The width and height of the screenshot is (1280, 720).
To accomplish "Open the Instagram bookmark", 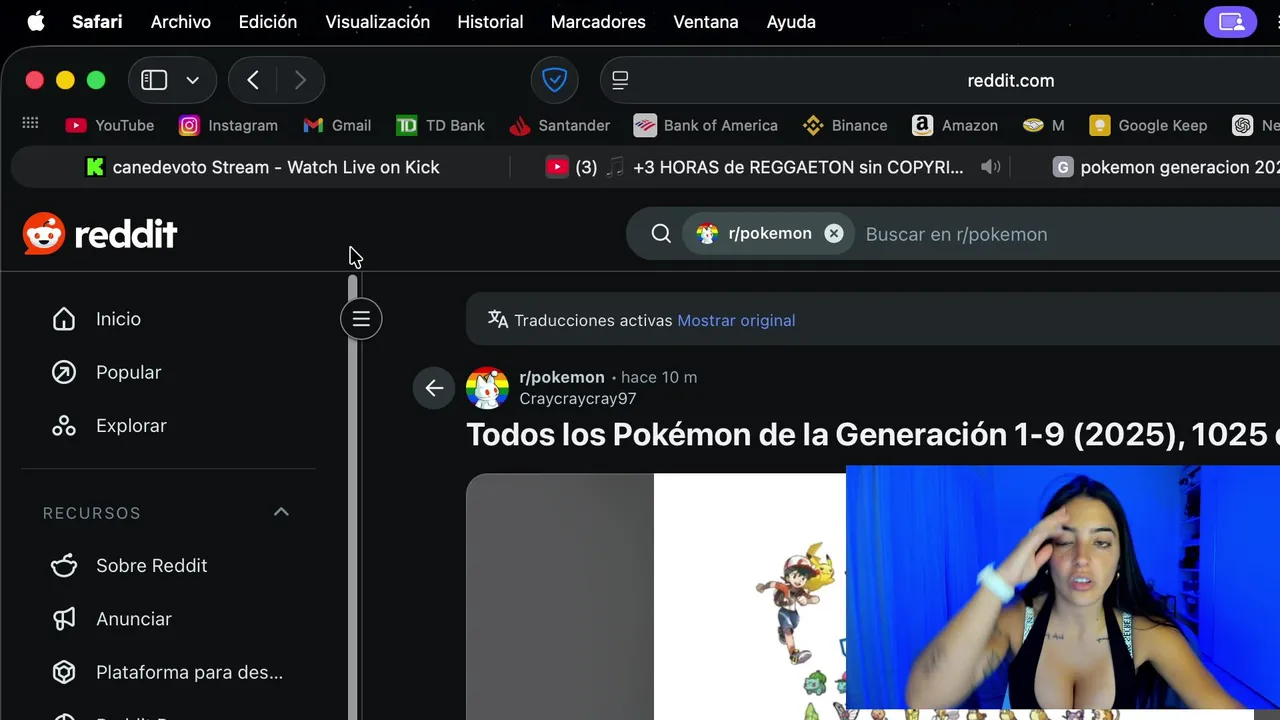I will [228, 125].
